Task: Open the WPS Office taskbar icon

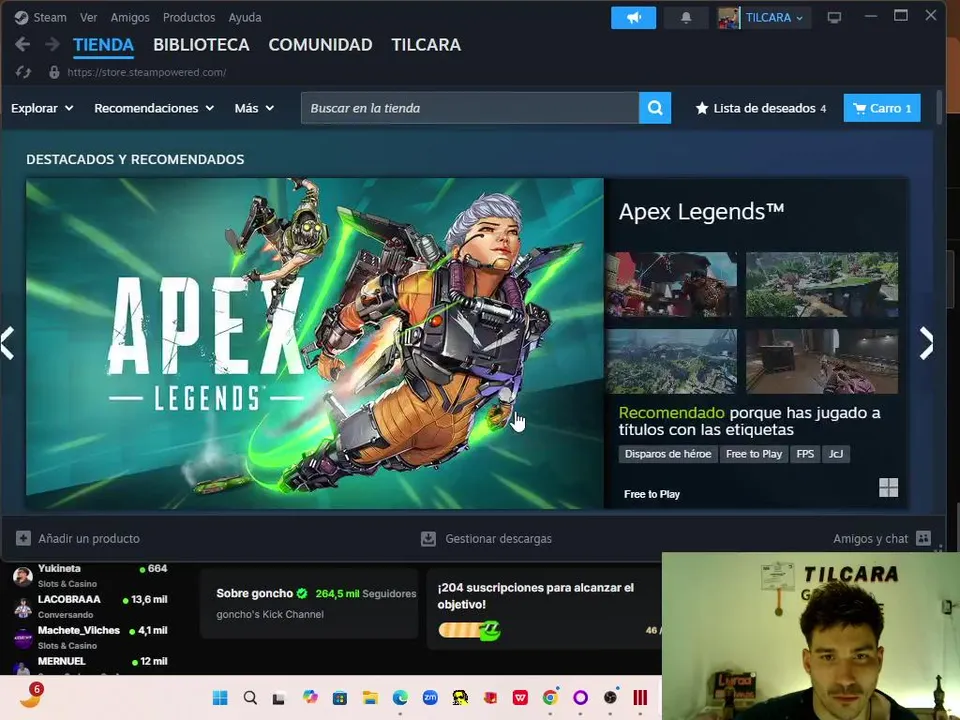Action: coord(520,697)
